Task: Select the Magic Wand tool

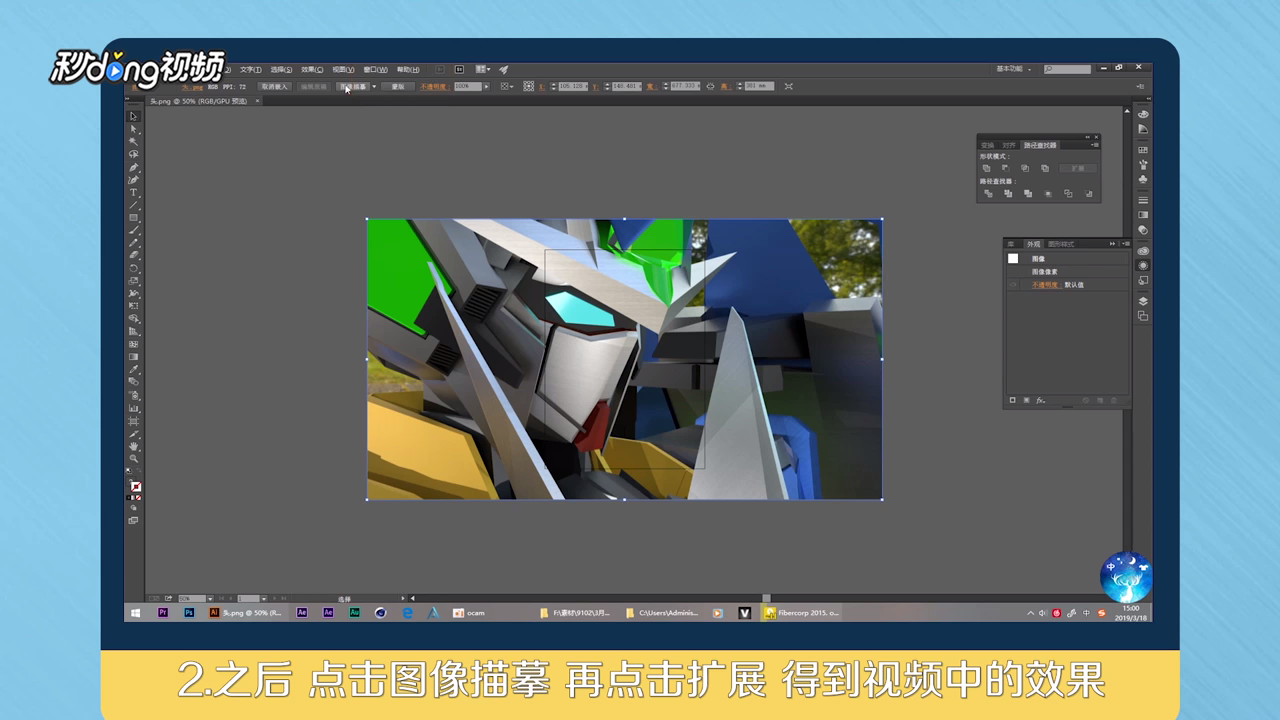Action: click(134, 142)
